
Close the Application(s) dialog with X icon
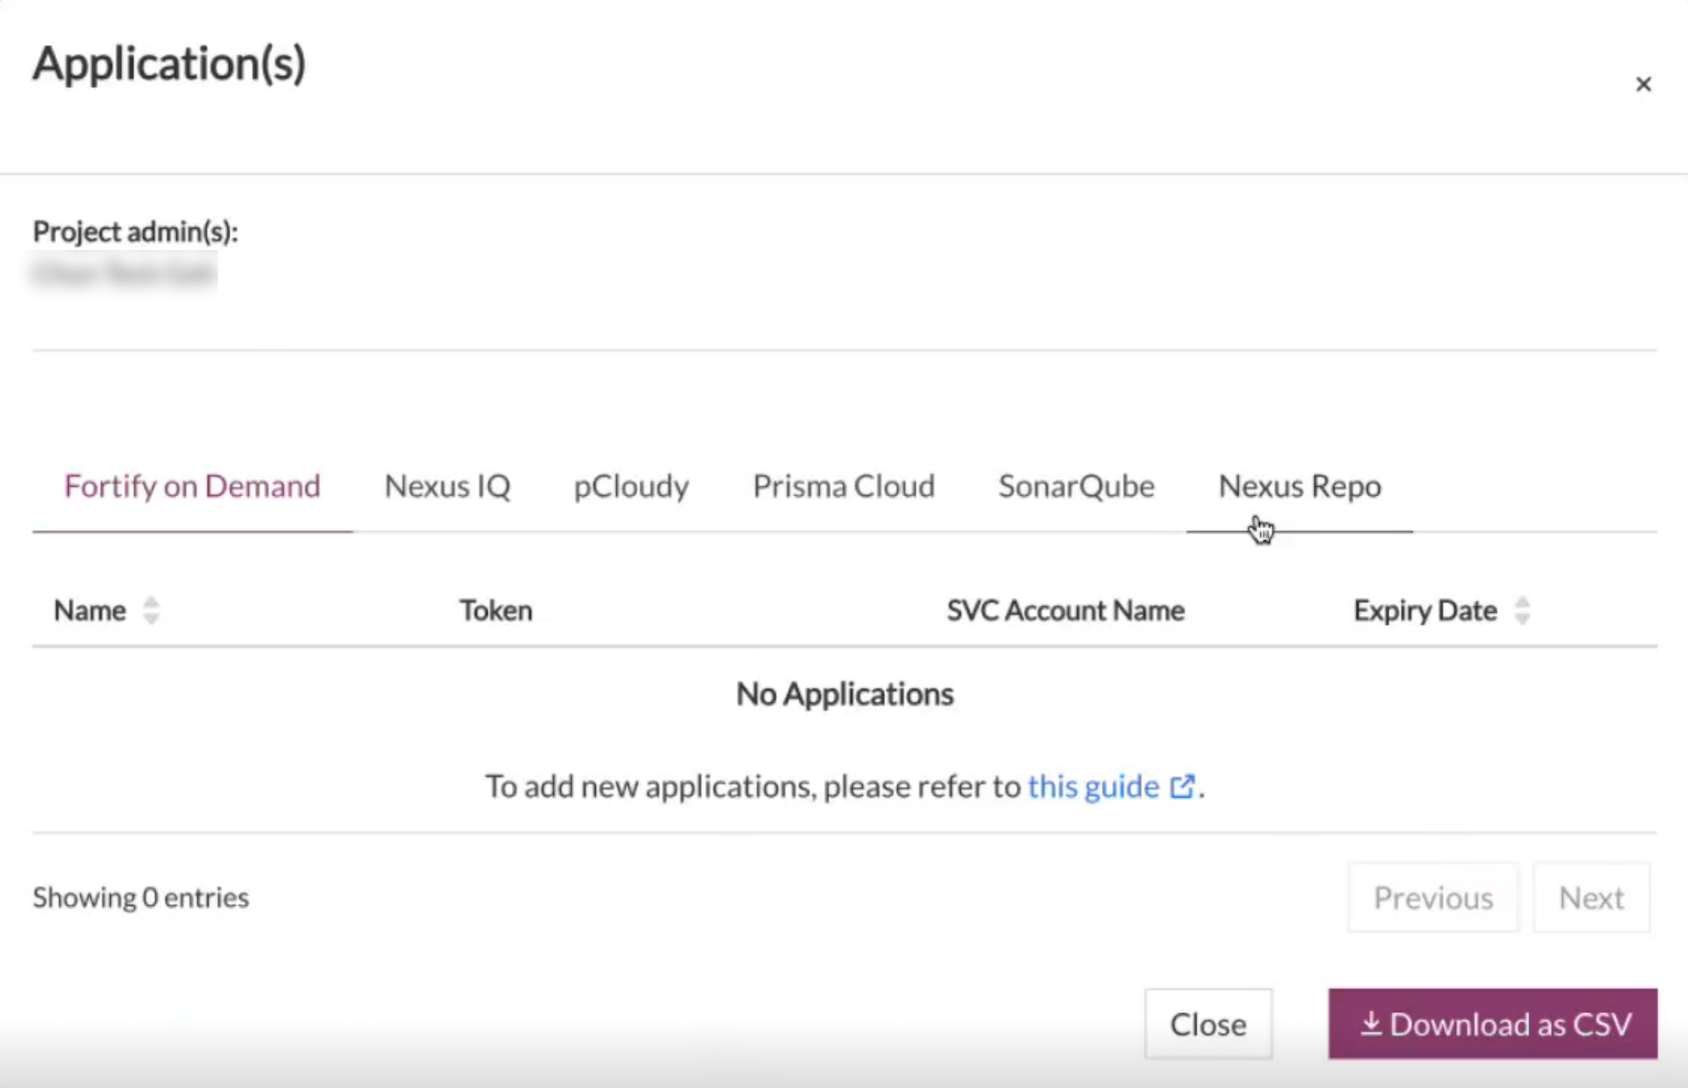1643,85
